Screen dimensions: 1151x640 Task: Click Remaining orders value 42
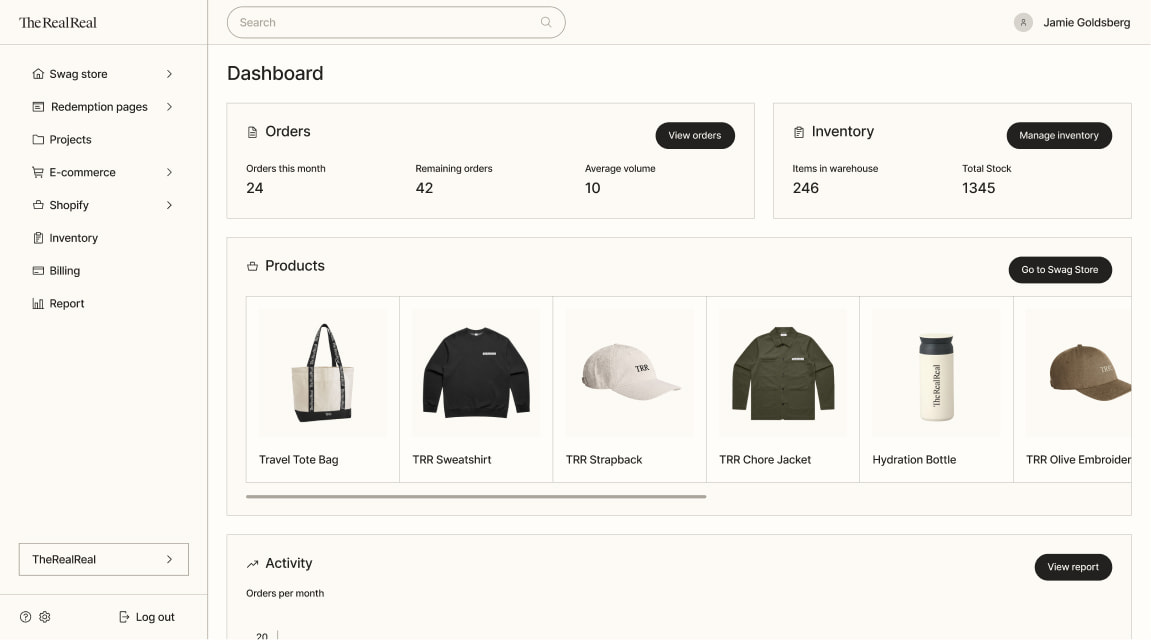424,189
